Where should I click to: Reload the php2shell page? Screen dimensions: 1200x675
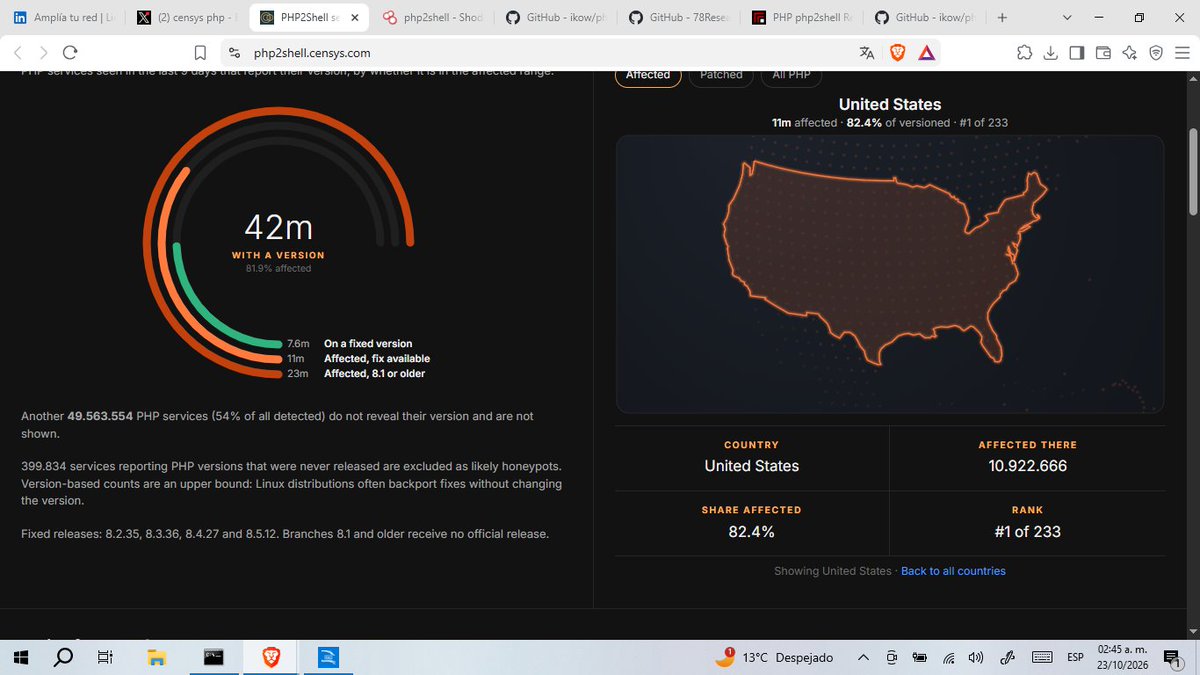coord(70,53)
